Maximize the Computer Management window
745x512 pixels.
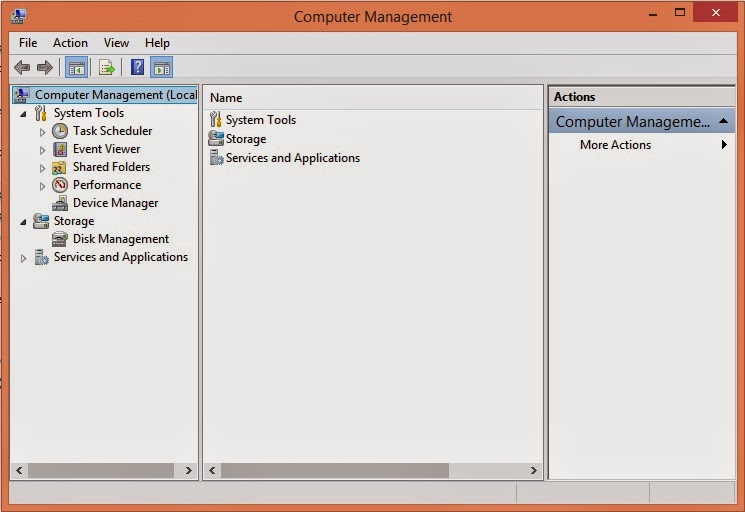click(x=680, y=12)
